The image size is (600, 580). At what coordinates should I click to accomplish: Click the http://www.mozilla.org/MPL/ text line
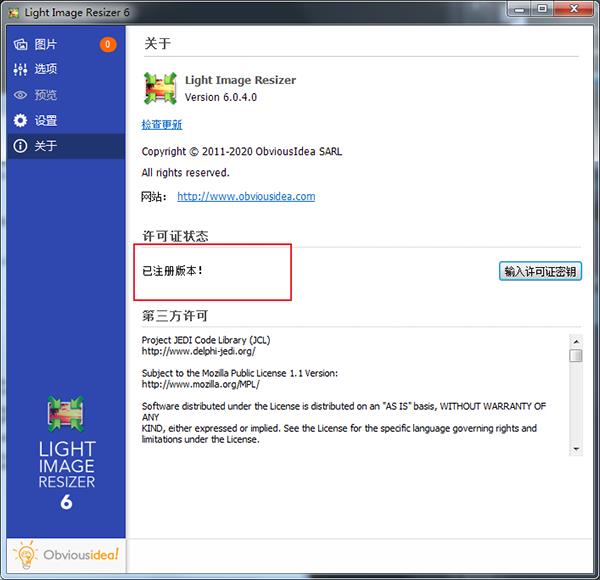click(x=201, y=384)
